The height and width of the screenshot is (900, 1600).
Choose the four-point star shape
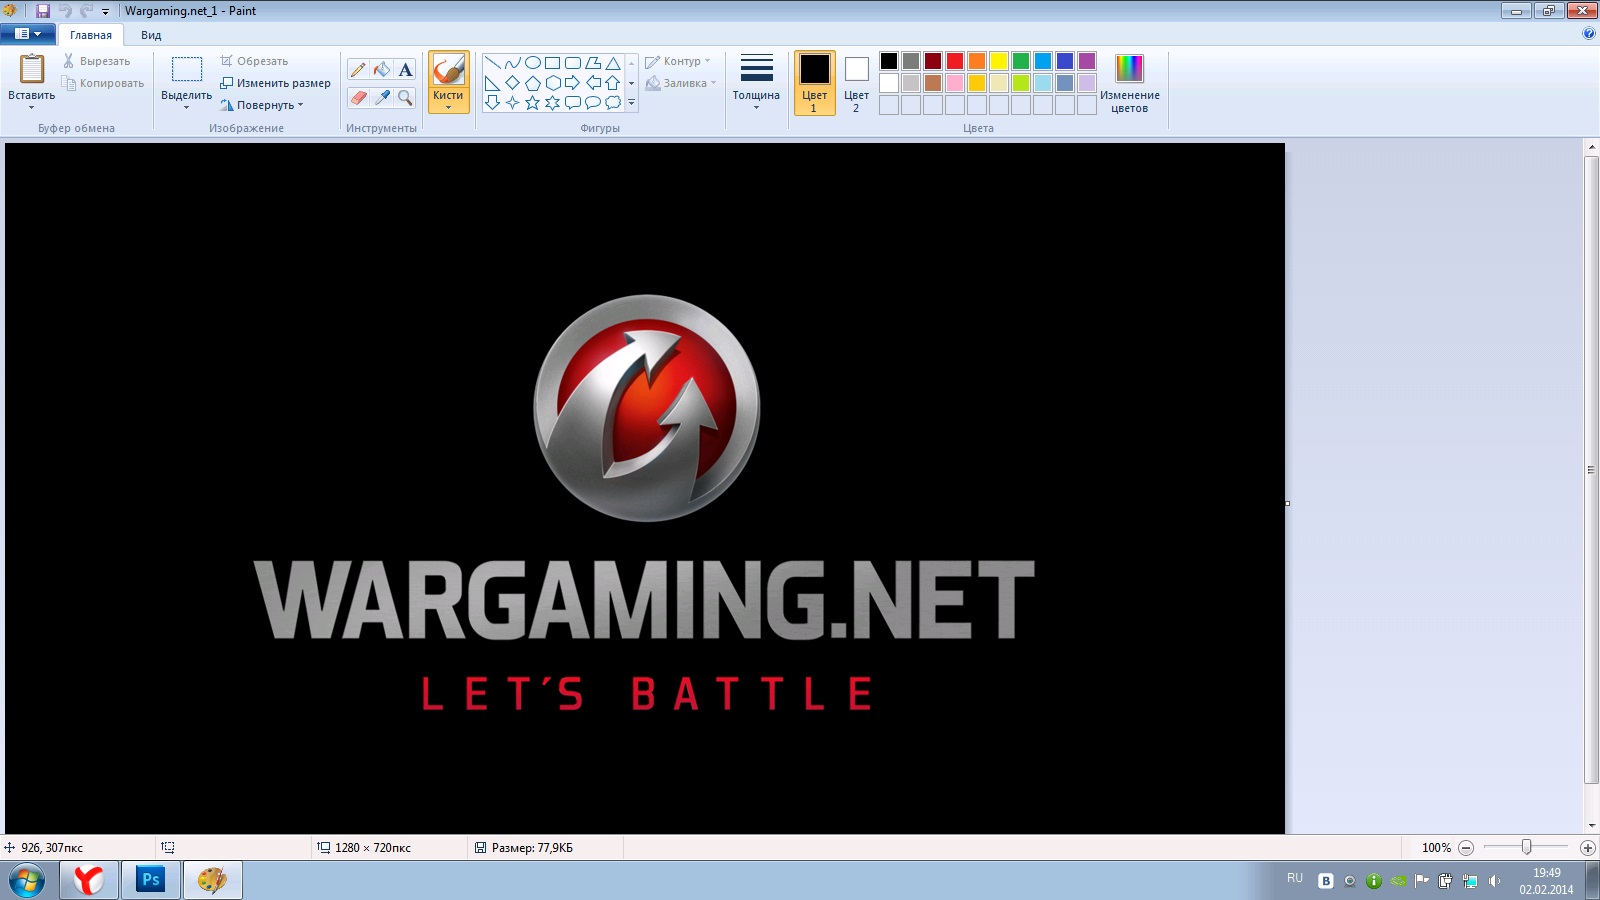tap(512, 102)
